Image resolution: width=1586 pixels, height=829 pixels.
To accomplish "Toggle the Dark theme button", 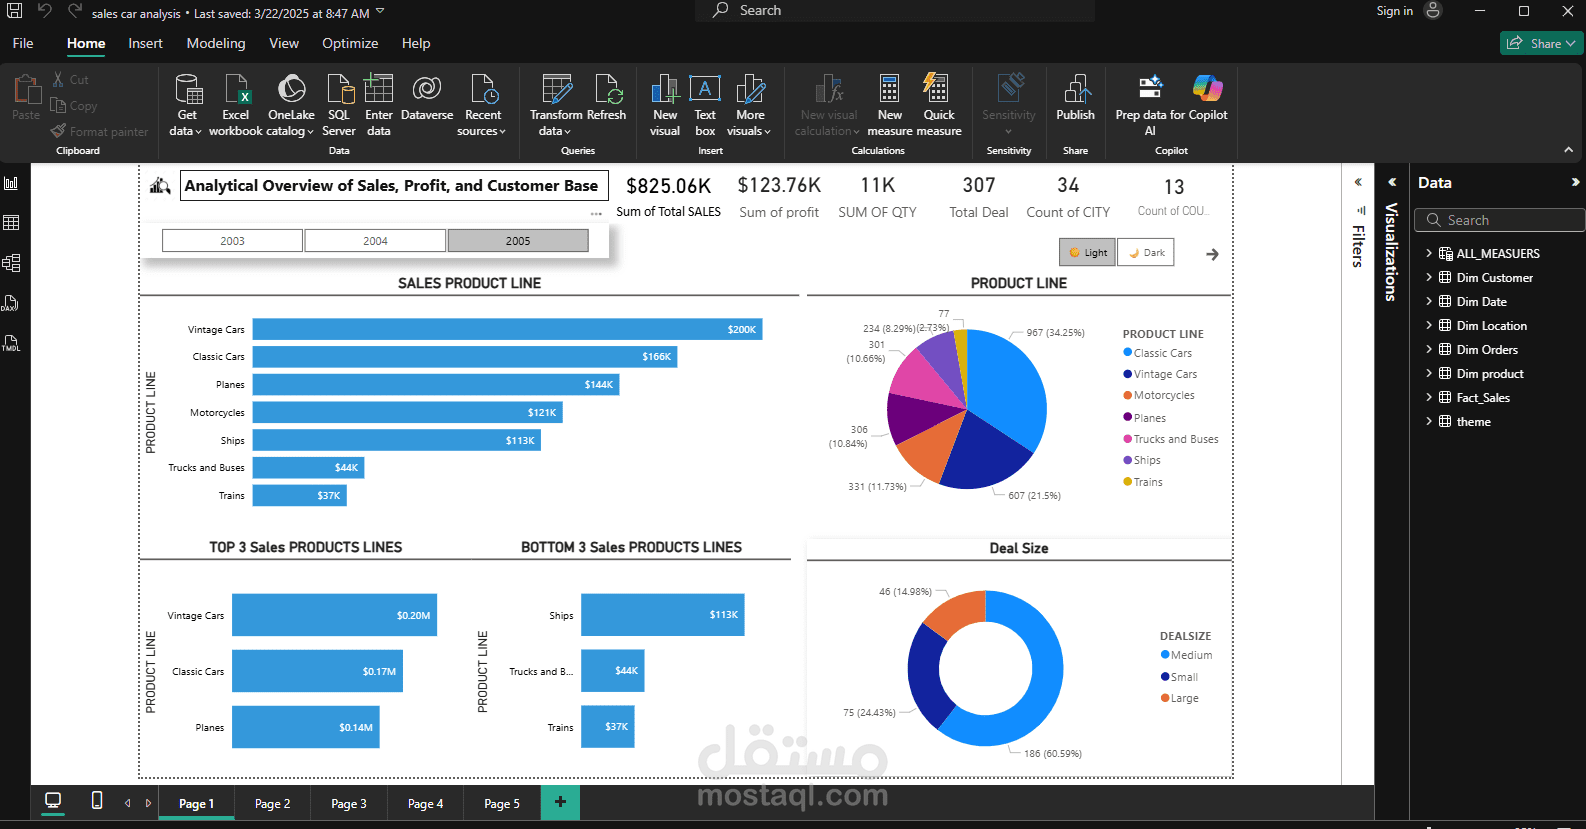I will point(1146,253).
